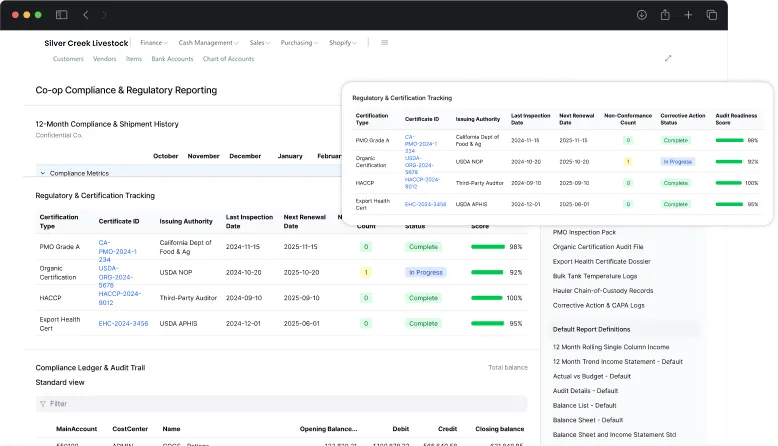Open the Finance dropdown menu
The width and height of the screenshot is (778, 446).
click(154, 43)
